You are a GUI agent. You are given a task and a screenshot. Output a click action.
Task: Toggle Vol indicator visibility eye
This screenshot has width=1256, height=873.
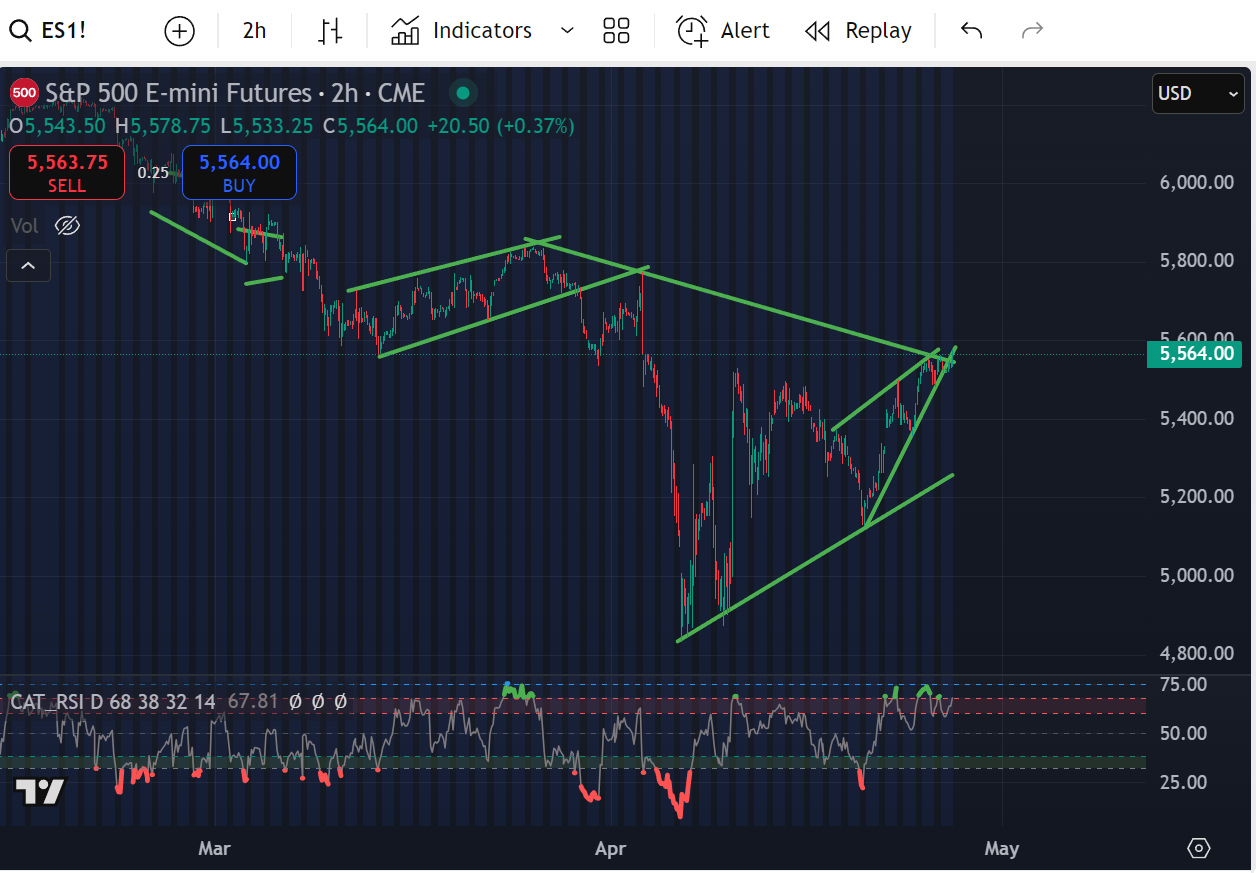(67, 226)
